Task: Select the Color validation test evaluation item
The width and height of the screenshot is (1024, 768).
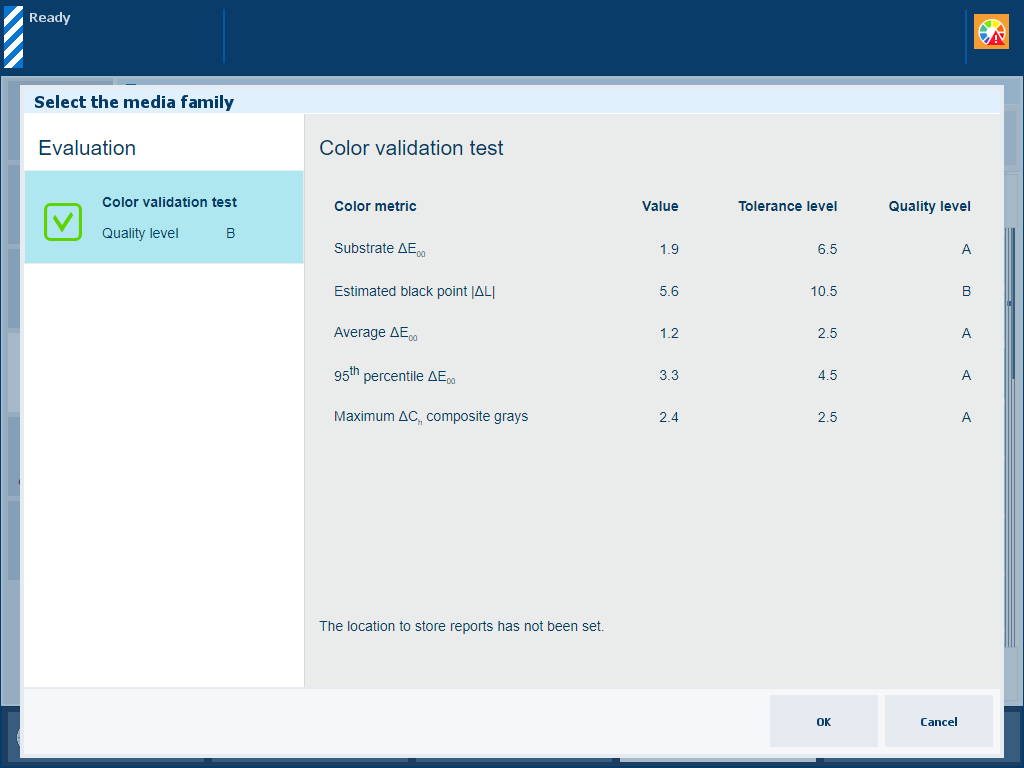Action: [169, 203]
